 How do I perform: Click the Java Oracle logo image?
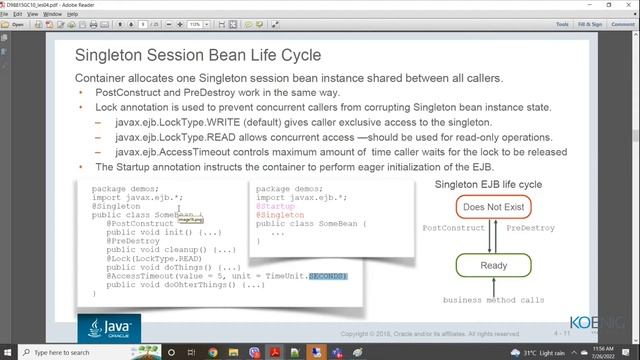(109, 328)
